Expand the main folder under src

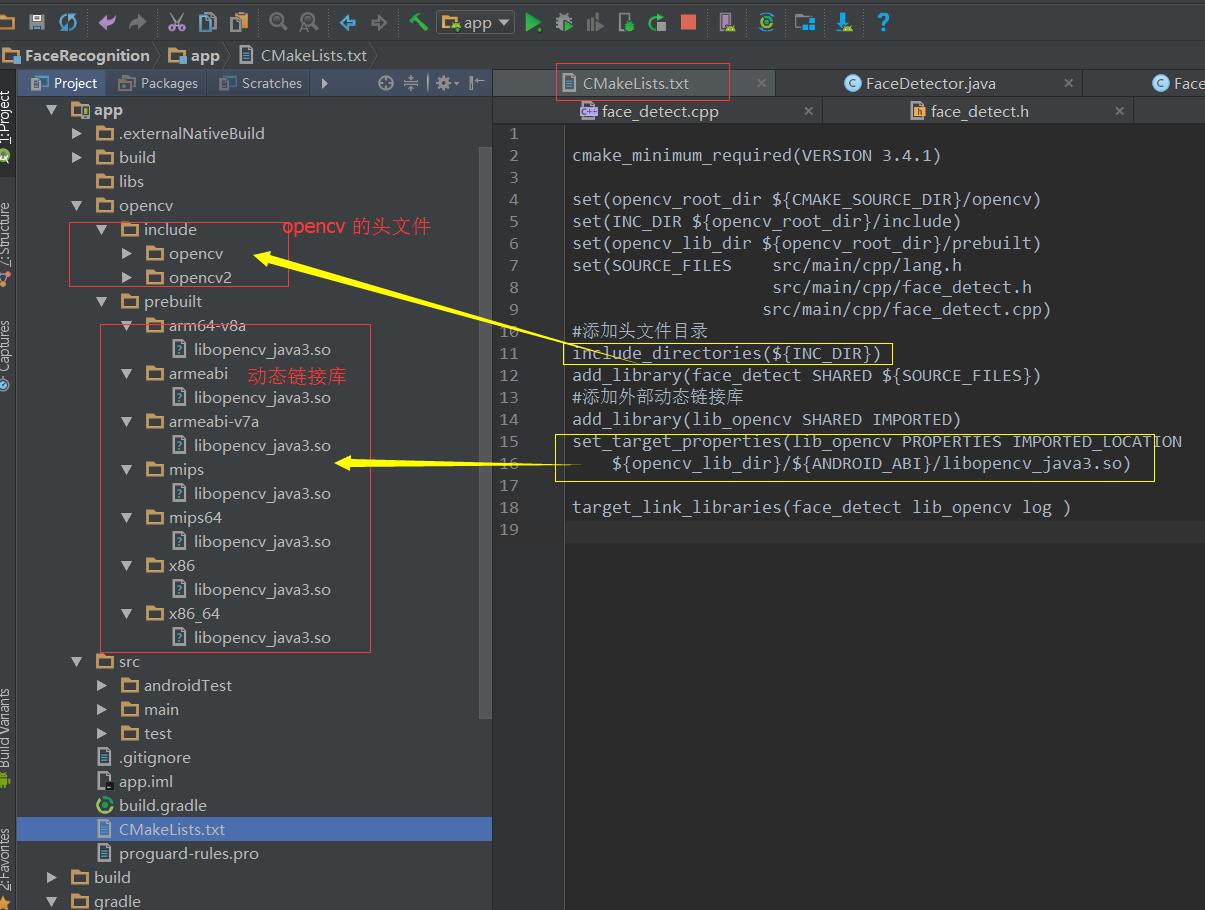[x=101, y=709]
